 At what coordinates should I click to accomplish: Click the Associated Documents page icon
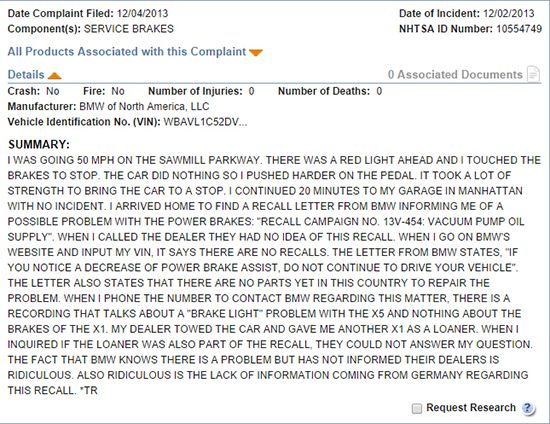point(534,74)
